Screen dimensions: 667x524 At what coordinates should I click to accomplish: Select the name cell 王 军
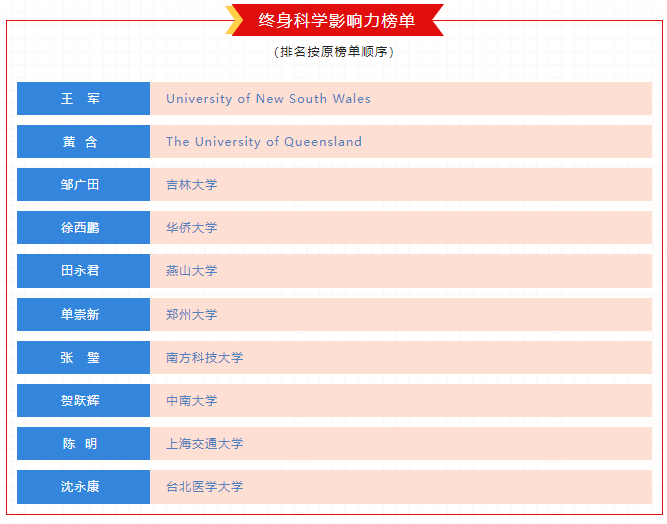click(83, 99)
